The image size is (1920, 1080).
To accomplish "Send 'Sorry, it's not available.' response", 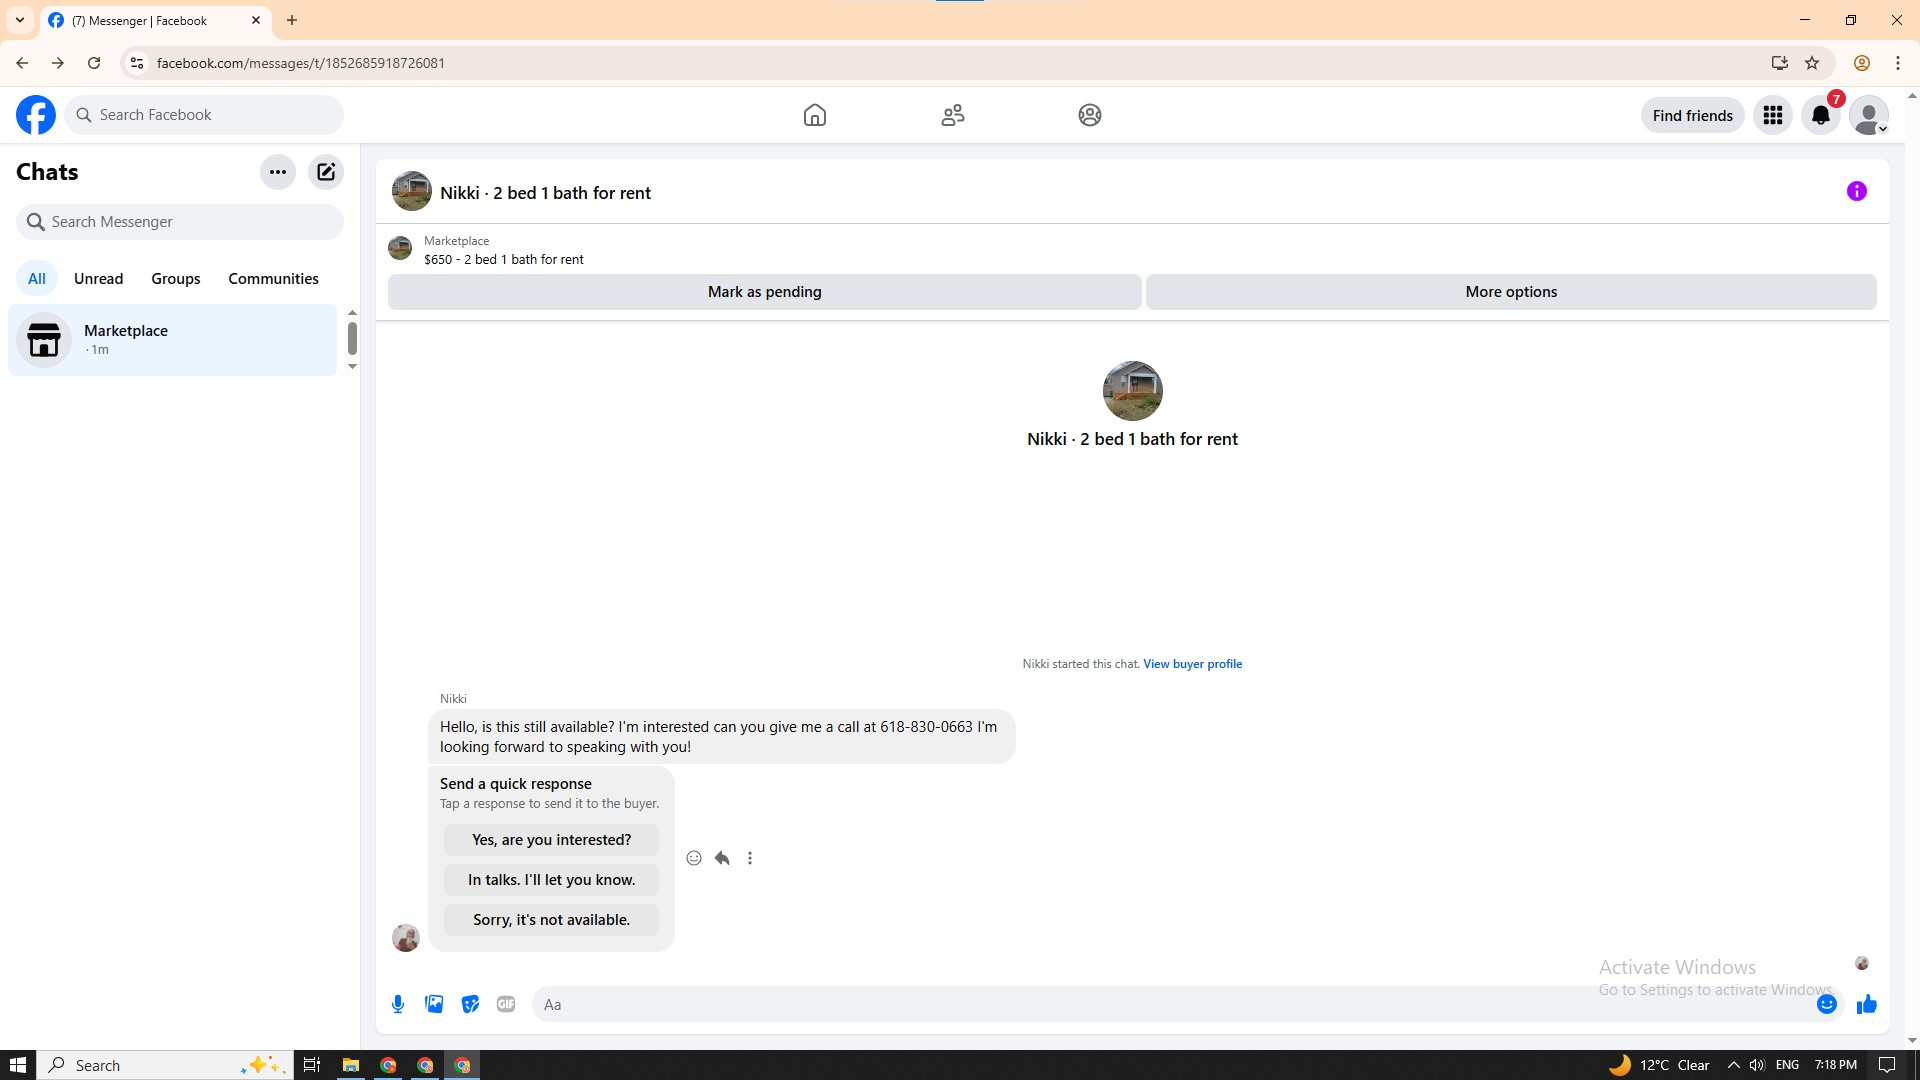I will [551, 920].
